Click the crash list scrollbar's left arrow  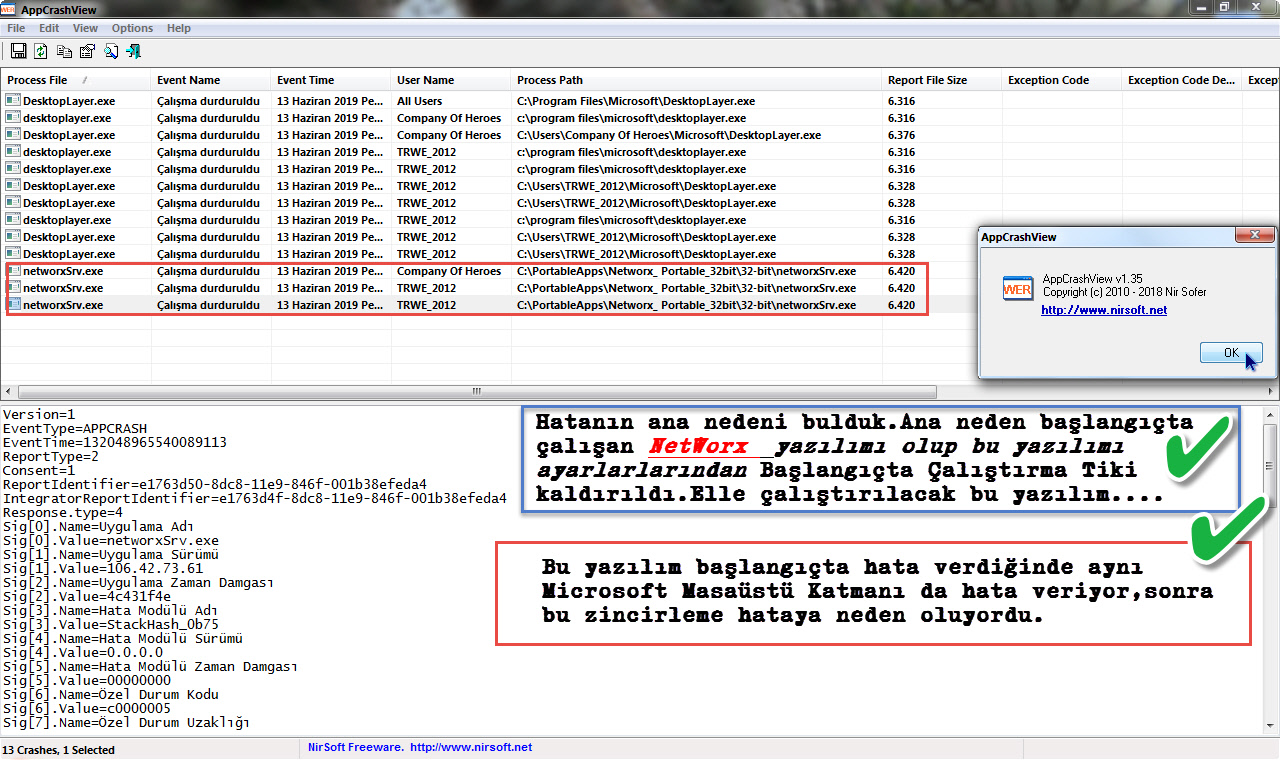9,391
